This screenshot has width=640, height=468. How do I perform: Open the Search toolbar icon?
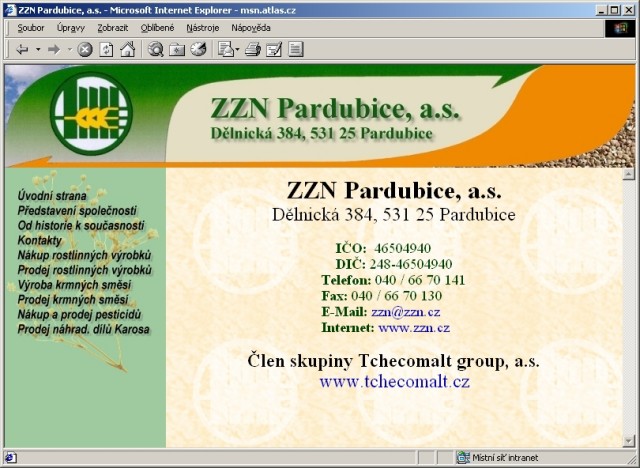[x=156, y=50]
